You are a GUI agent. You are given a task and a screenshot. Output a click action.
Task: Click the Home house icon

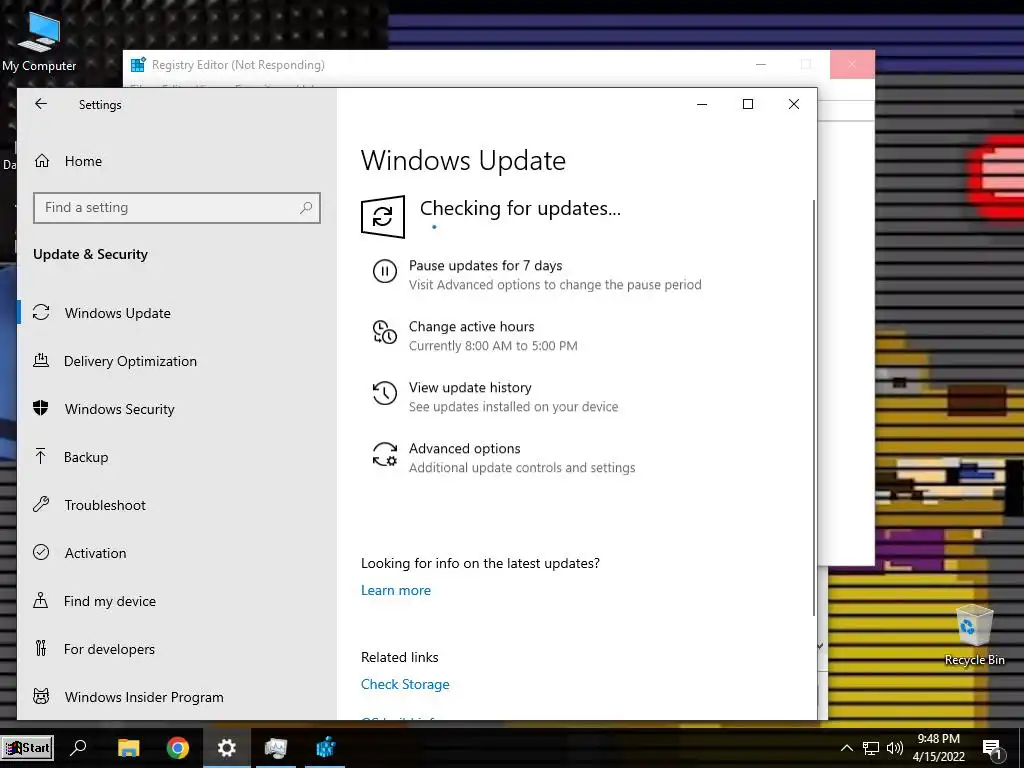pos(42,161)
